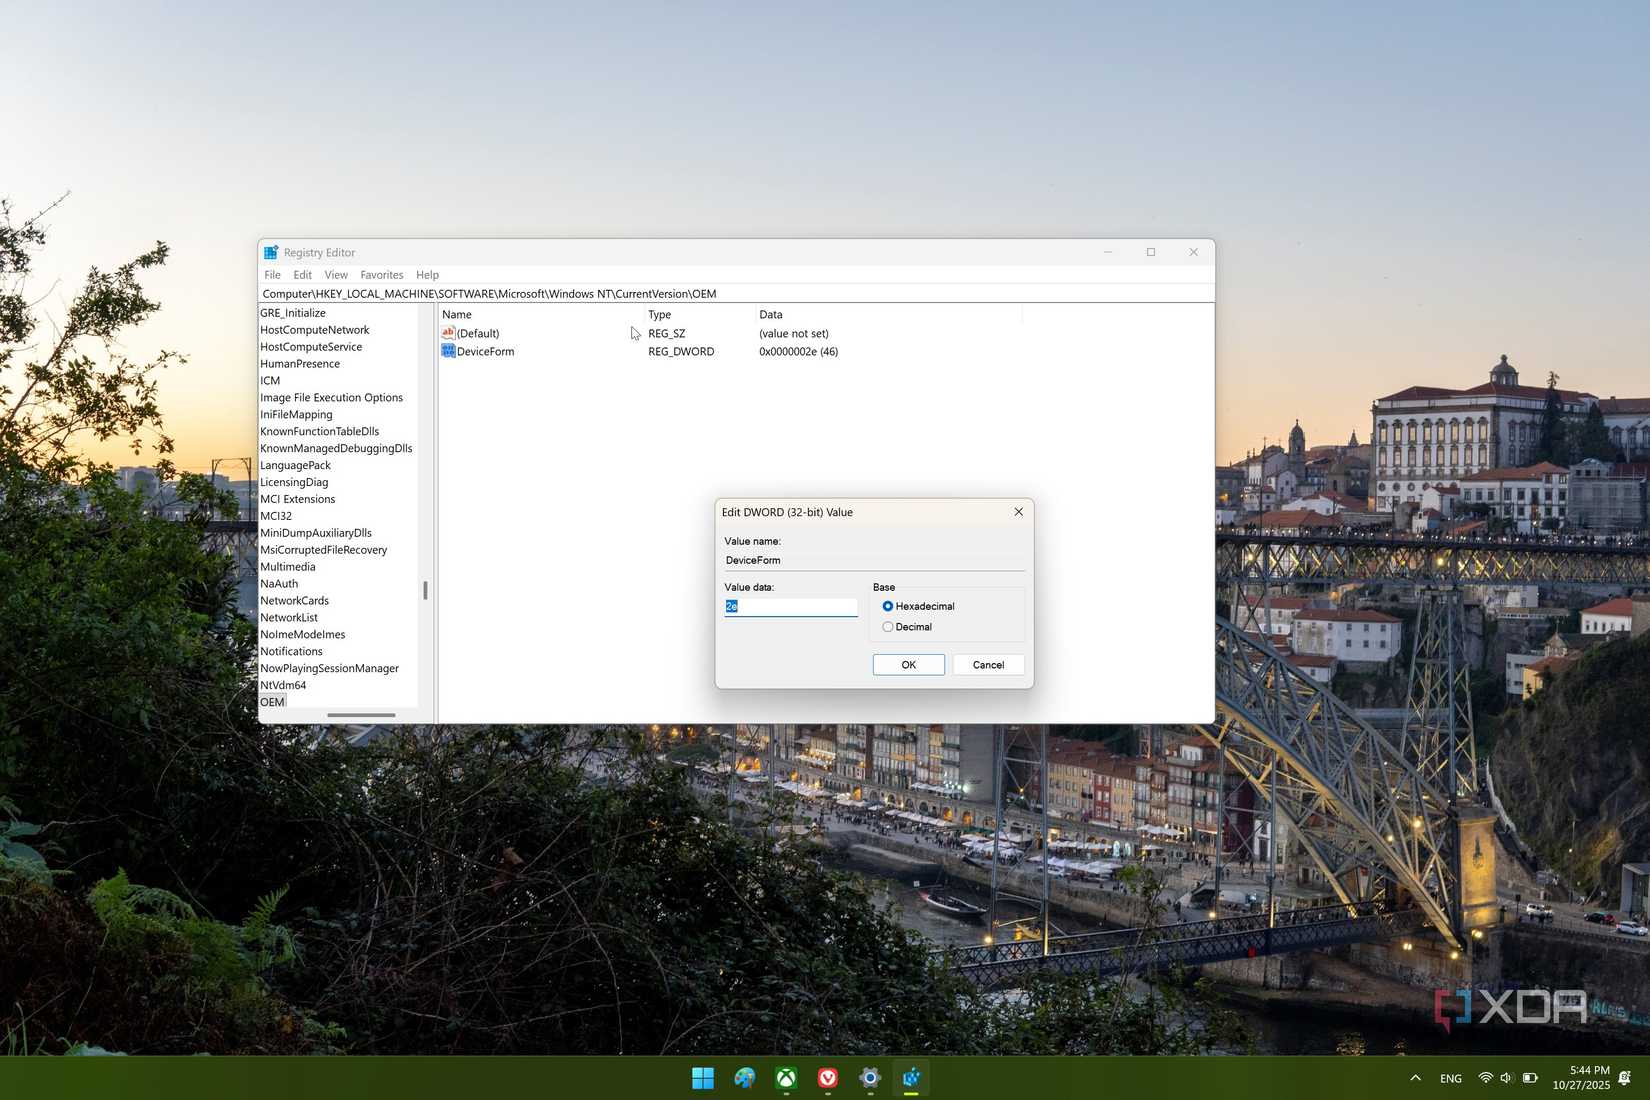The image size is (1650, 1100).
Task: Click the tree pane vertical scrollbar thumb
Action: (x=425, y=591)
